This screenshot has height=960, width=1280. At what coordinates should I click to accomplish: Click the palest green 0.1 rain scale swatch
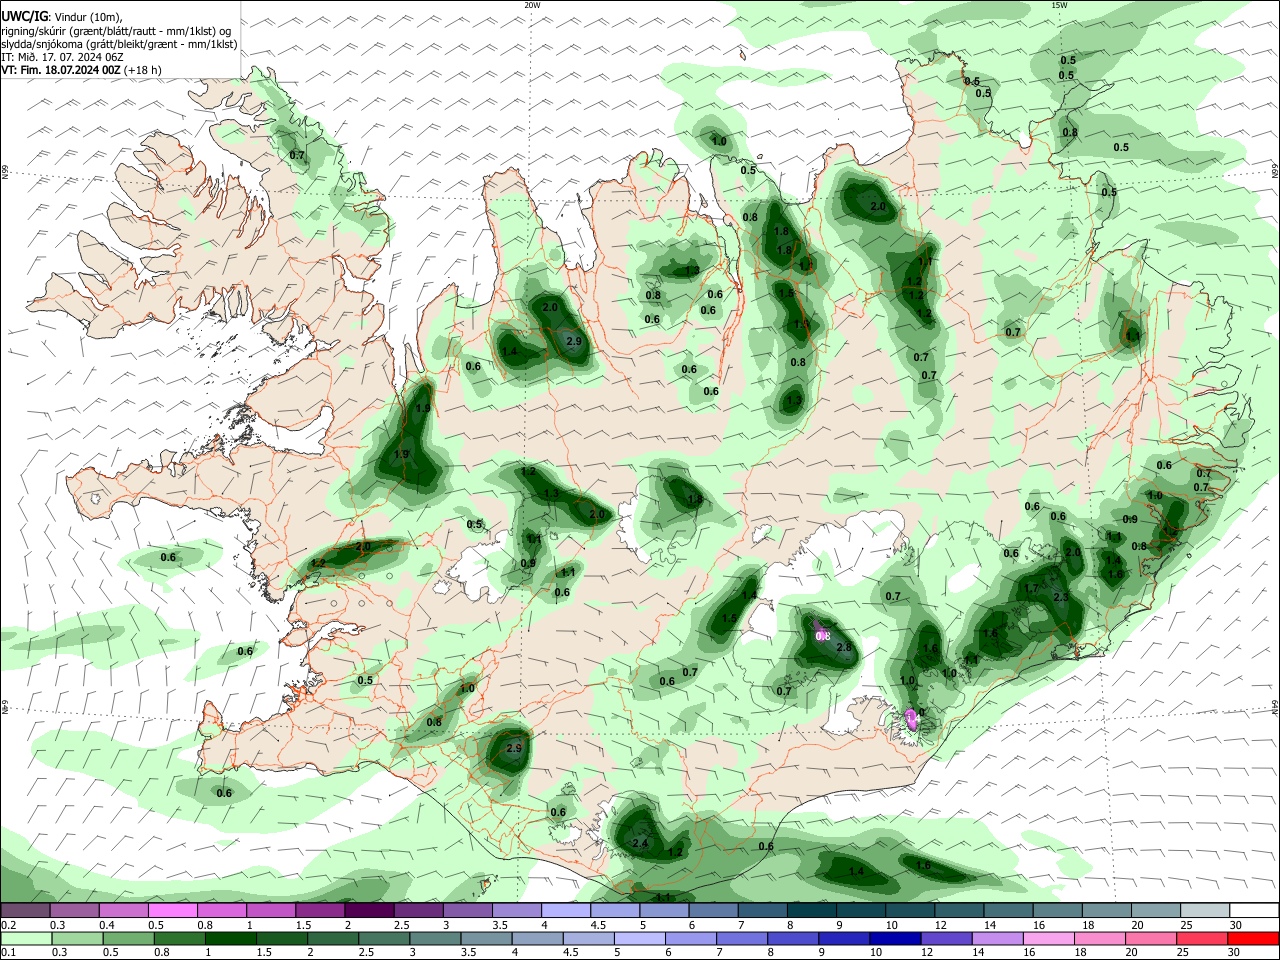[x=25, y=938]
